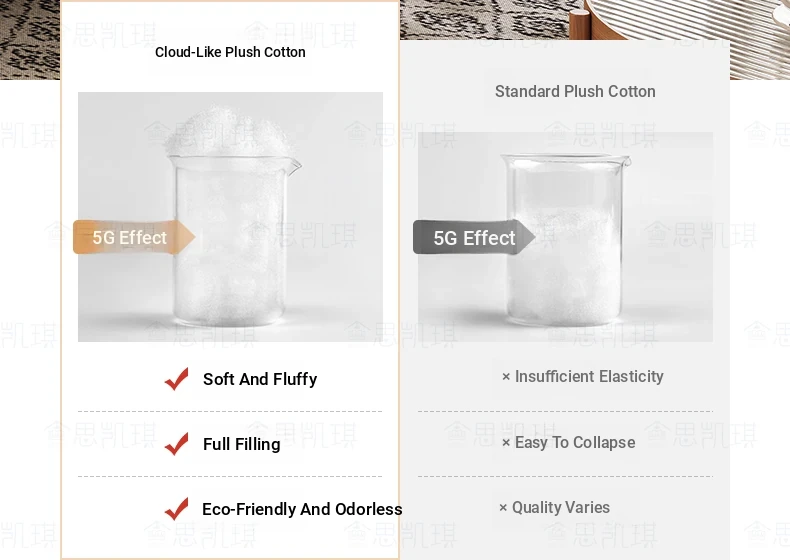Click the red checkmark beside Soft And Fluffy
The height and width of the screenshot is (560, 790).
[176, 379]
